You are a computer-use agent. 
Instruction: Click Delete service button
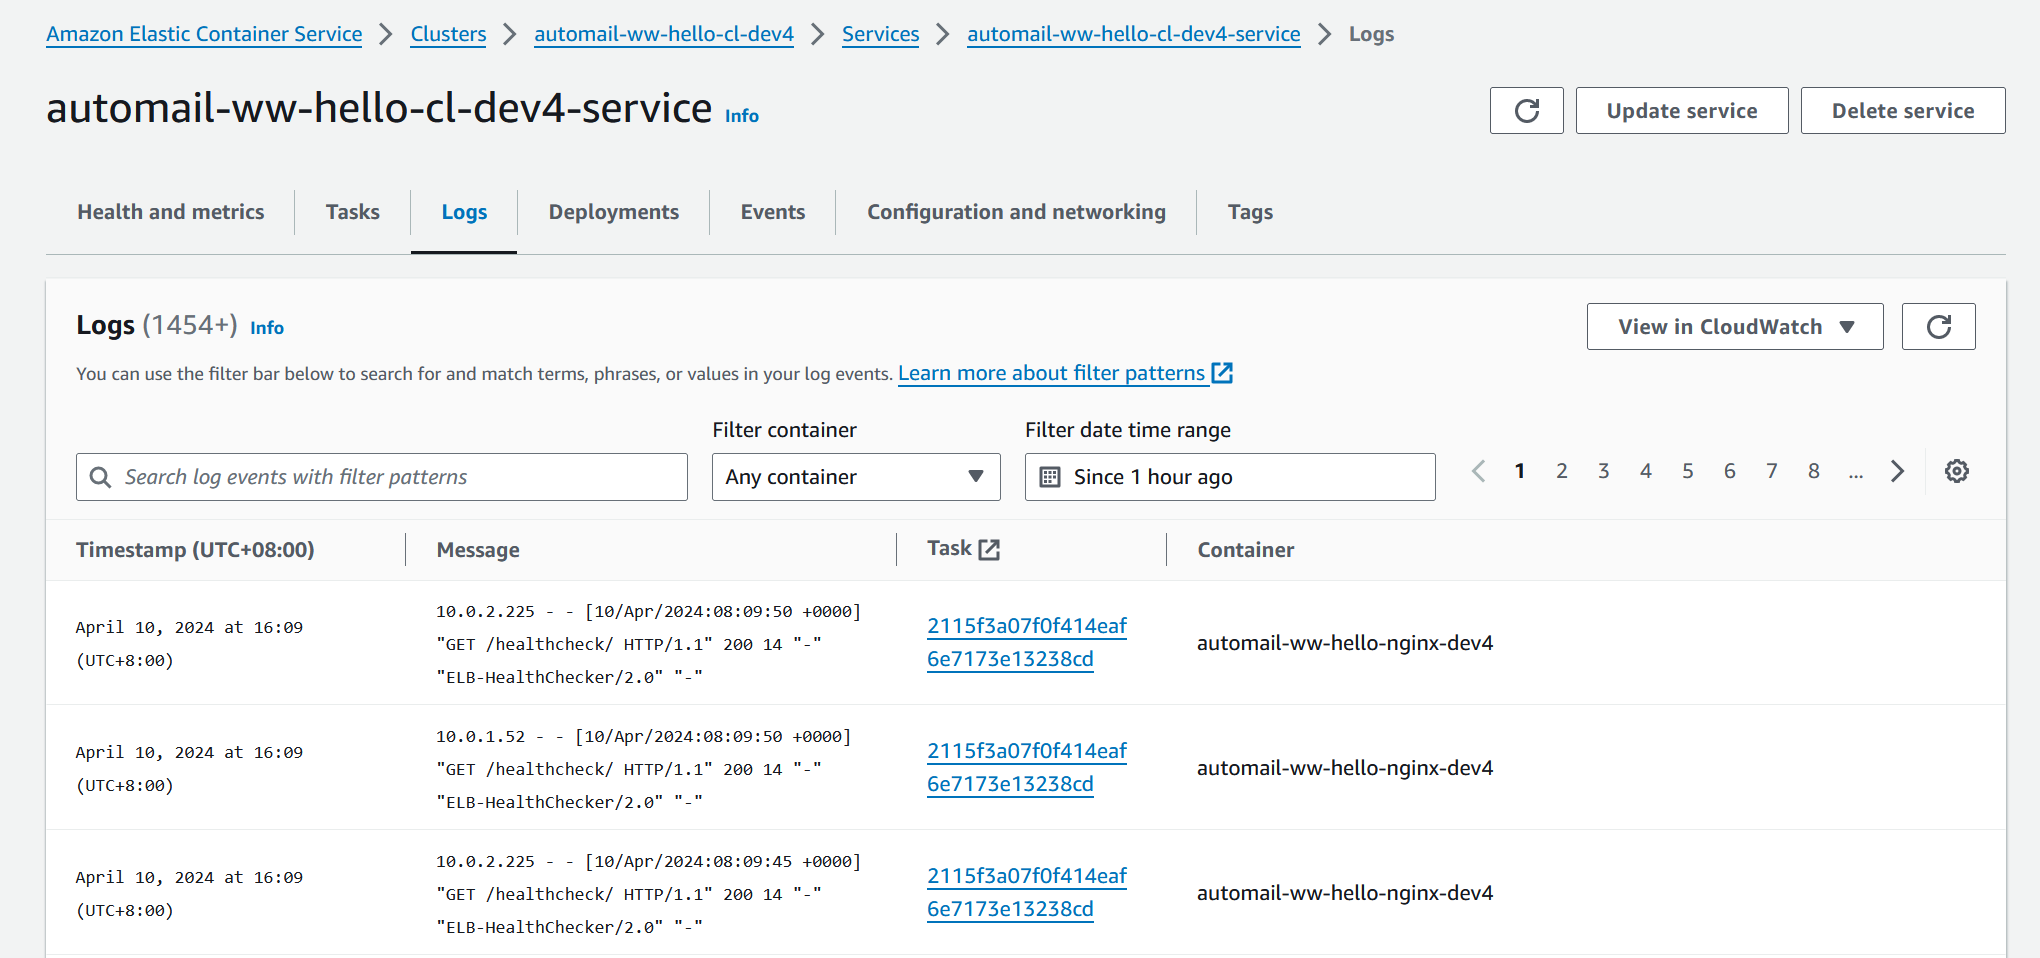point(1903,110)
